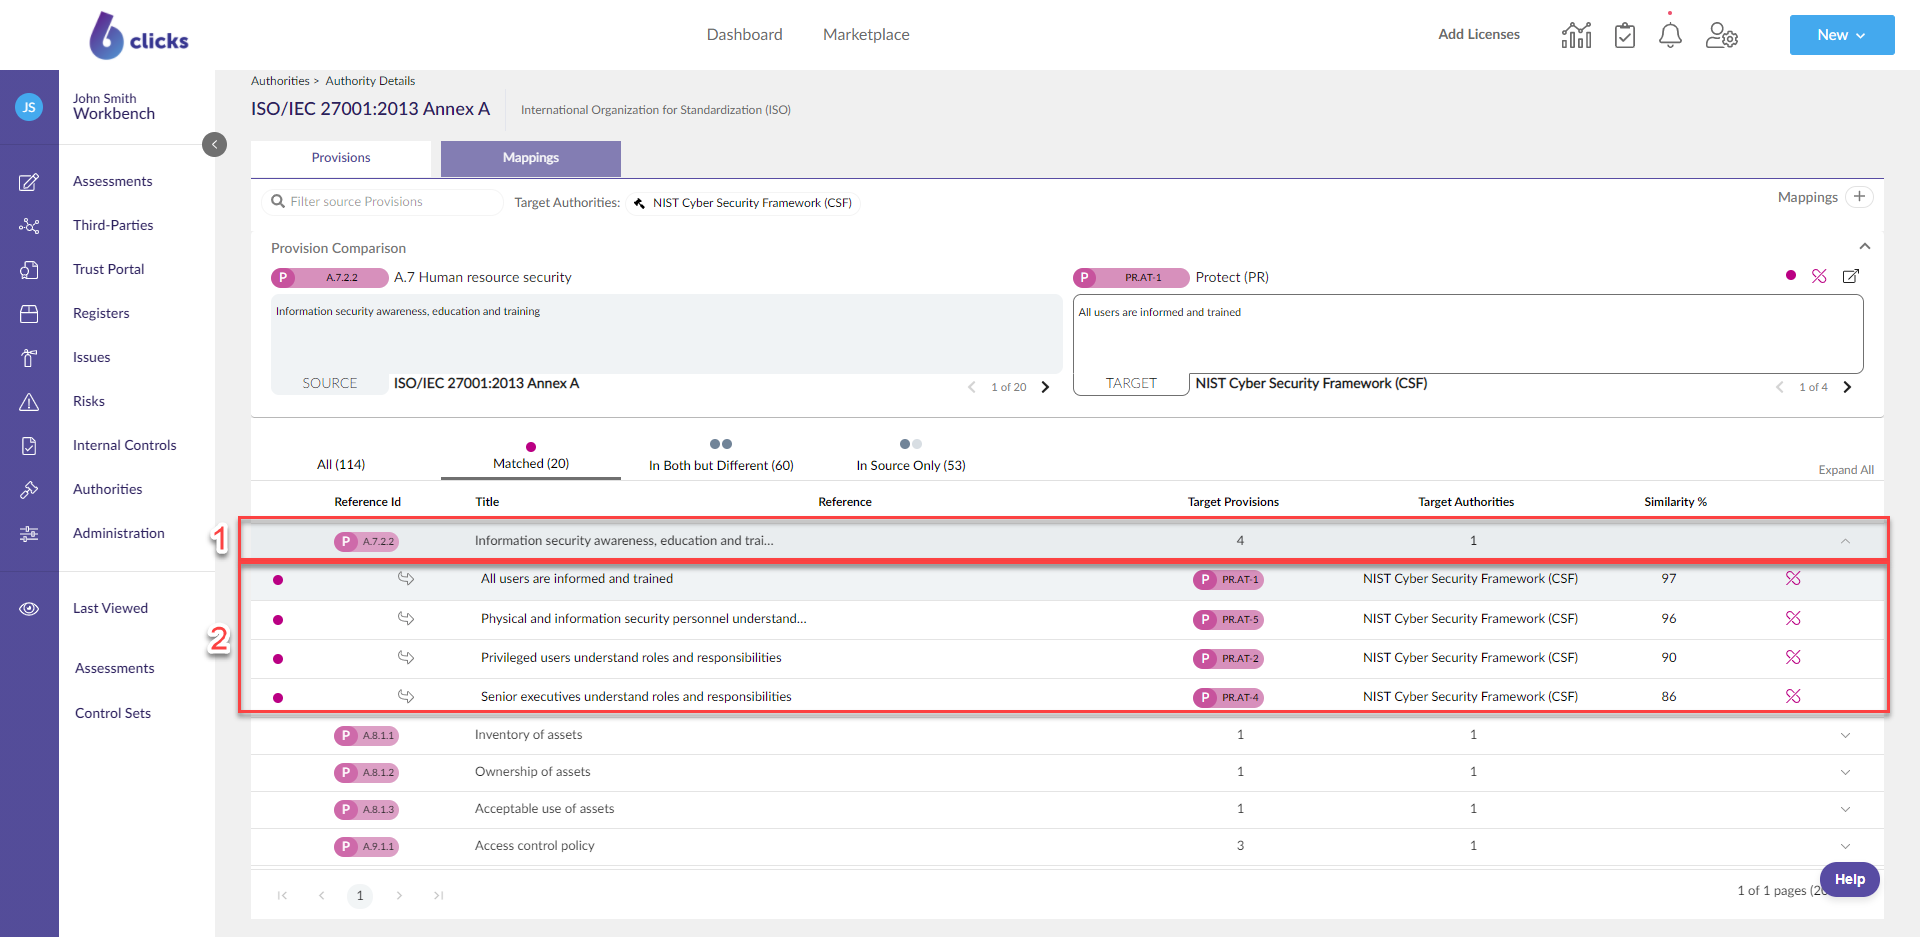Click the Last Viewed eye icon

(x=29, y=609)
